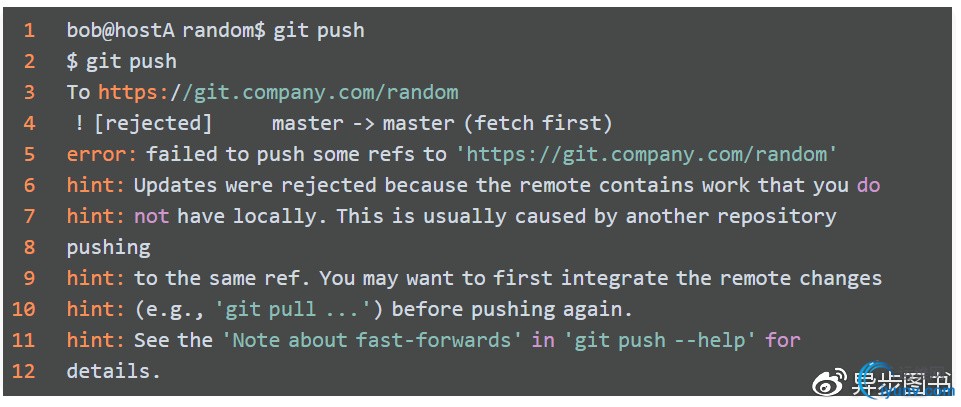Viewport: 961px width, 407px height.
Task: Click the word "details." on the last line
Action: tap(113, 371)
